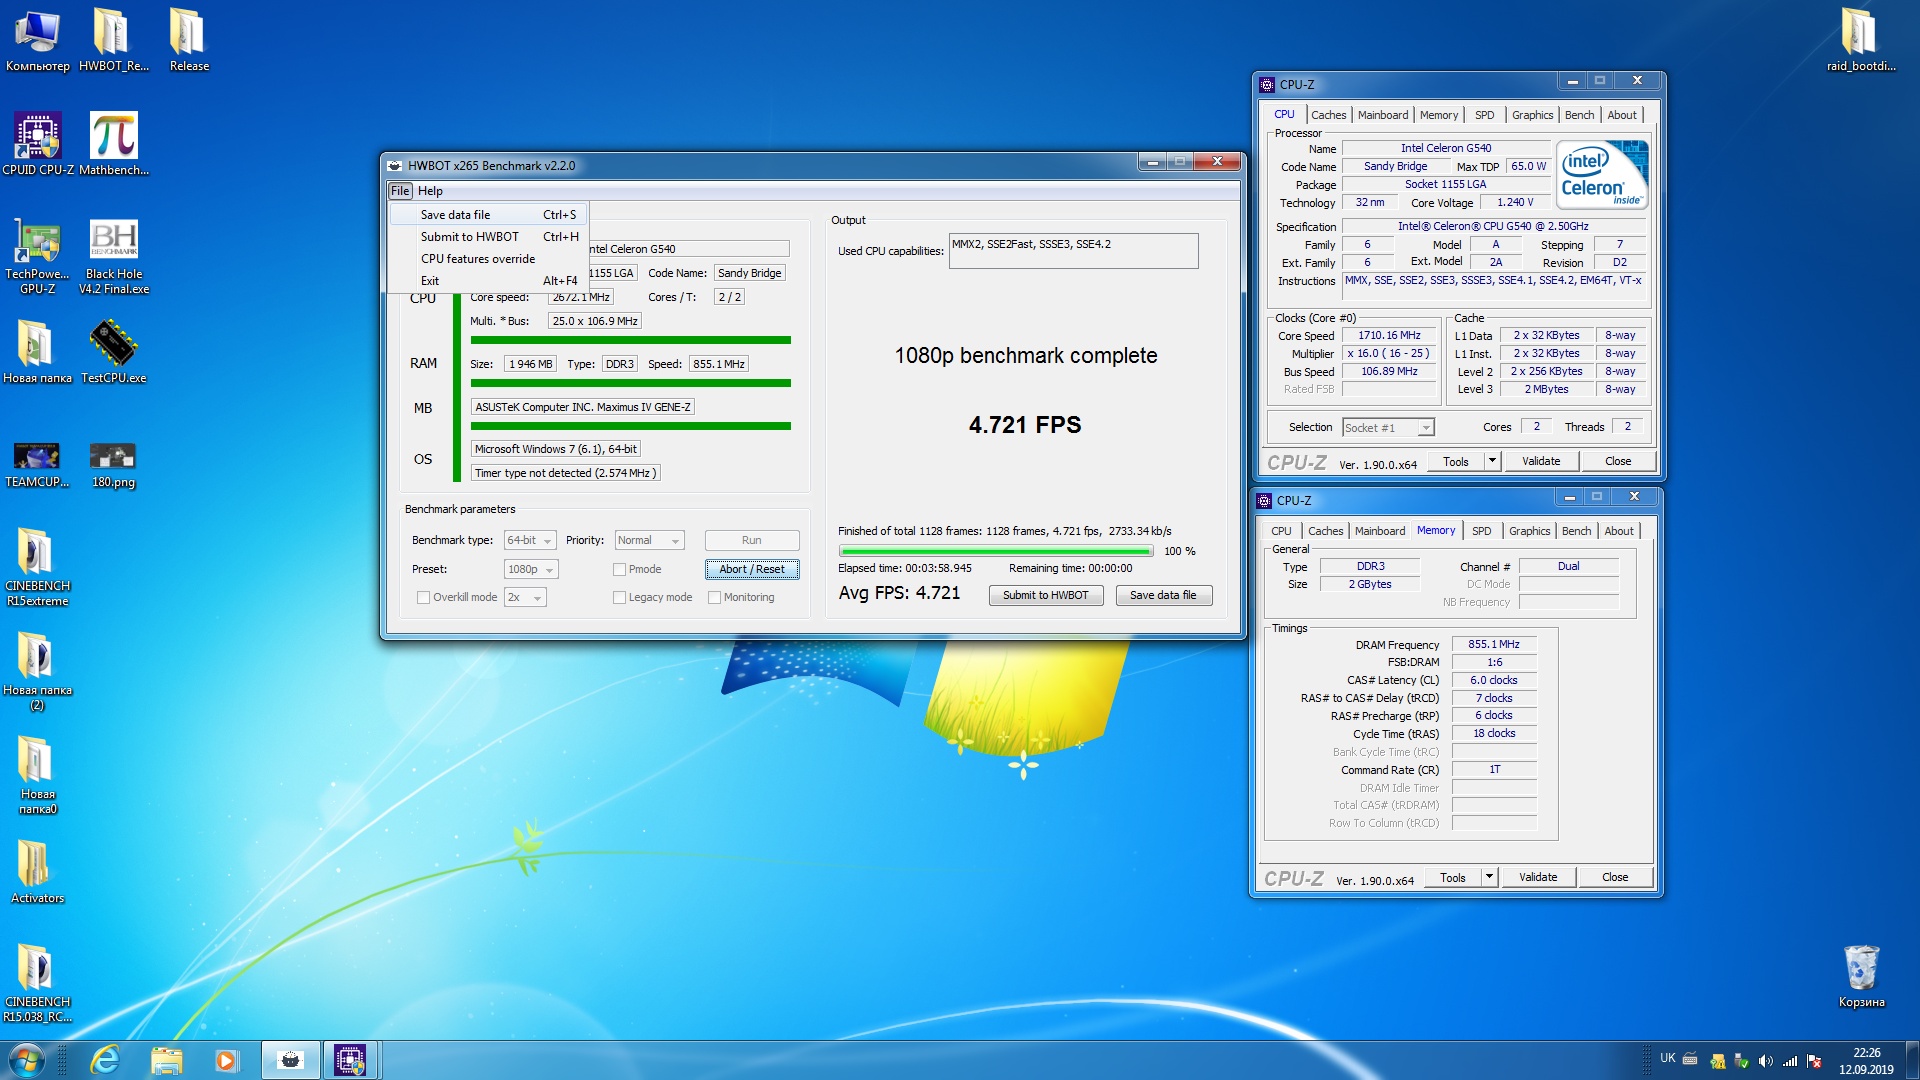Open Graphics tab in top CPU-Z

pos(1532,115)
